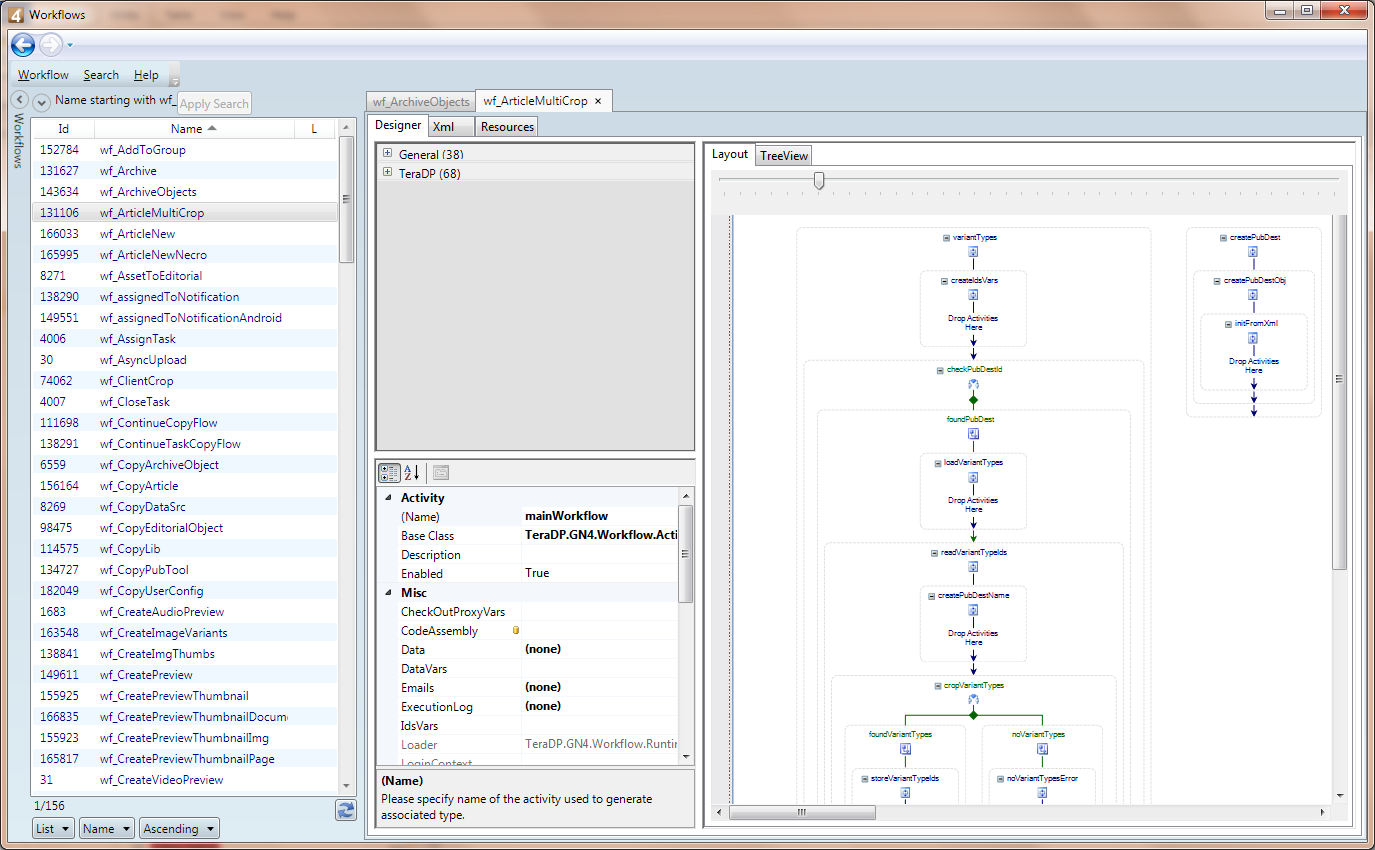Click the layout zoom slider thumb
The image size is (1375, 850).
tap(819, 180)
